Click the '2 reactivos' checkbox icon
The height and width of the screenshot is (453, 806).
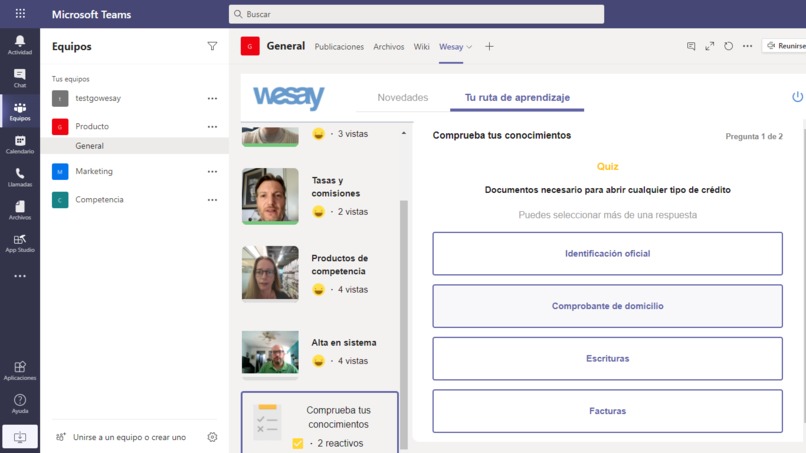[298, 443]
